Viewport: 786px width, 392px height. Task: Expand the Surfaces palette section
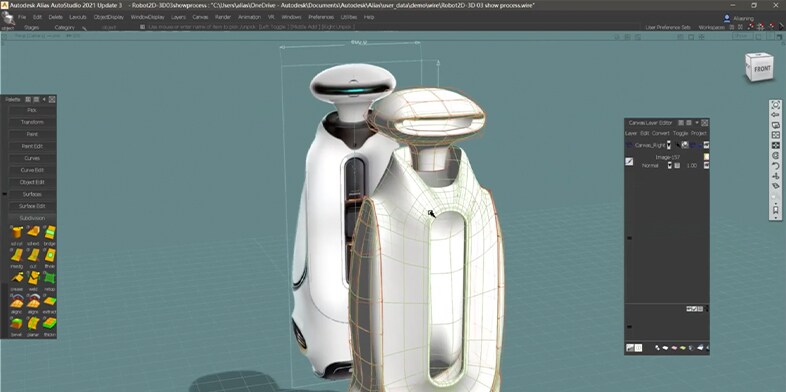tap(32, 194)
